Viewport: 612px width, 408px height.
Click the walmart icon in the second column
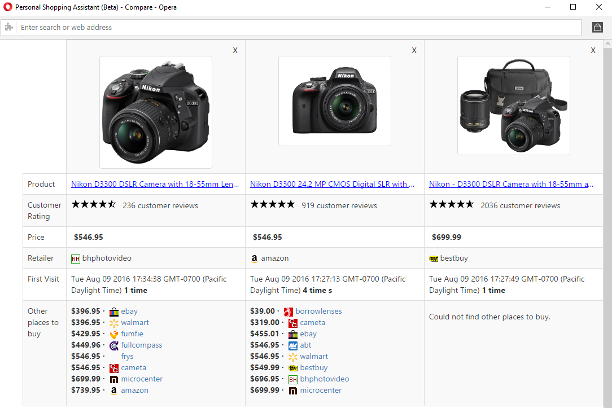click(293, 357)
